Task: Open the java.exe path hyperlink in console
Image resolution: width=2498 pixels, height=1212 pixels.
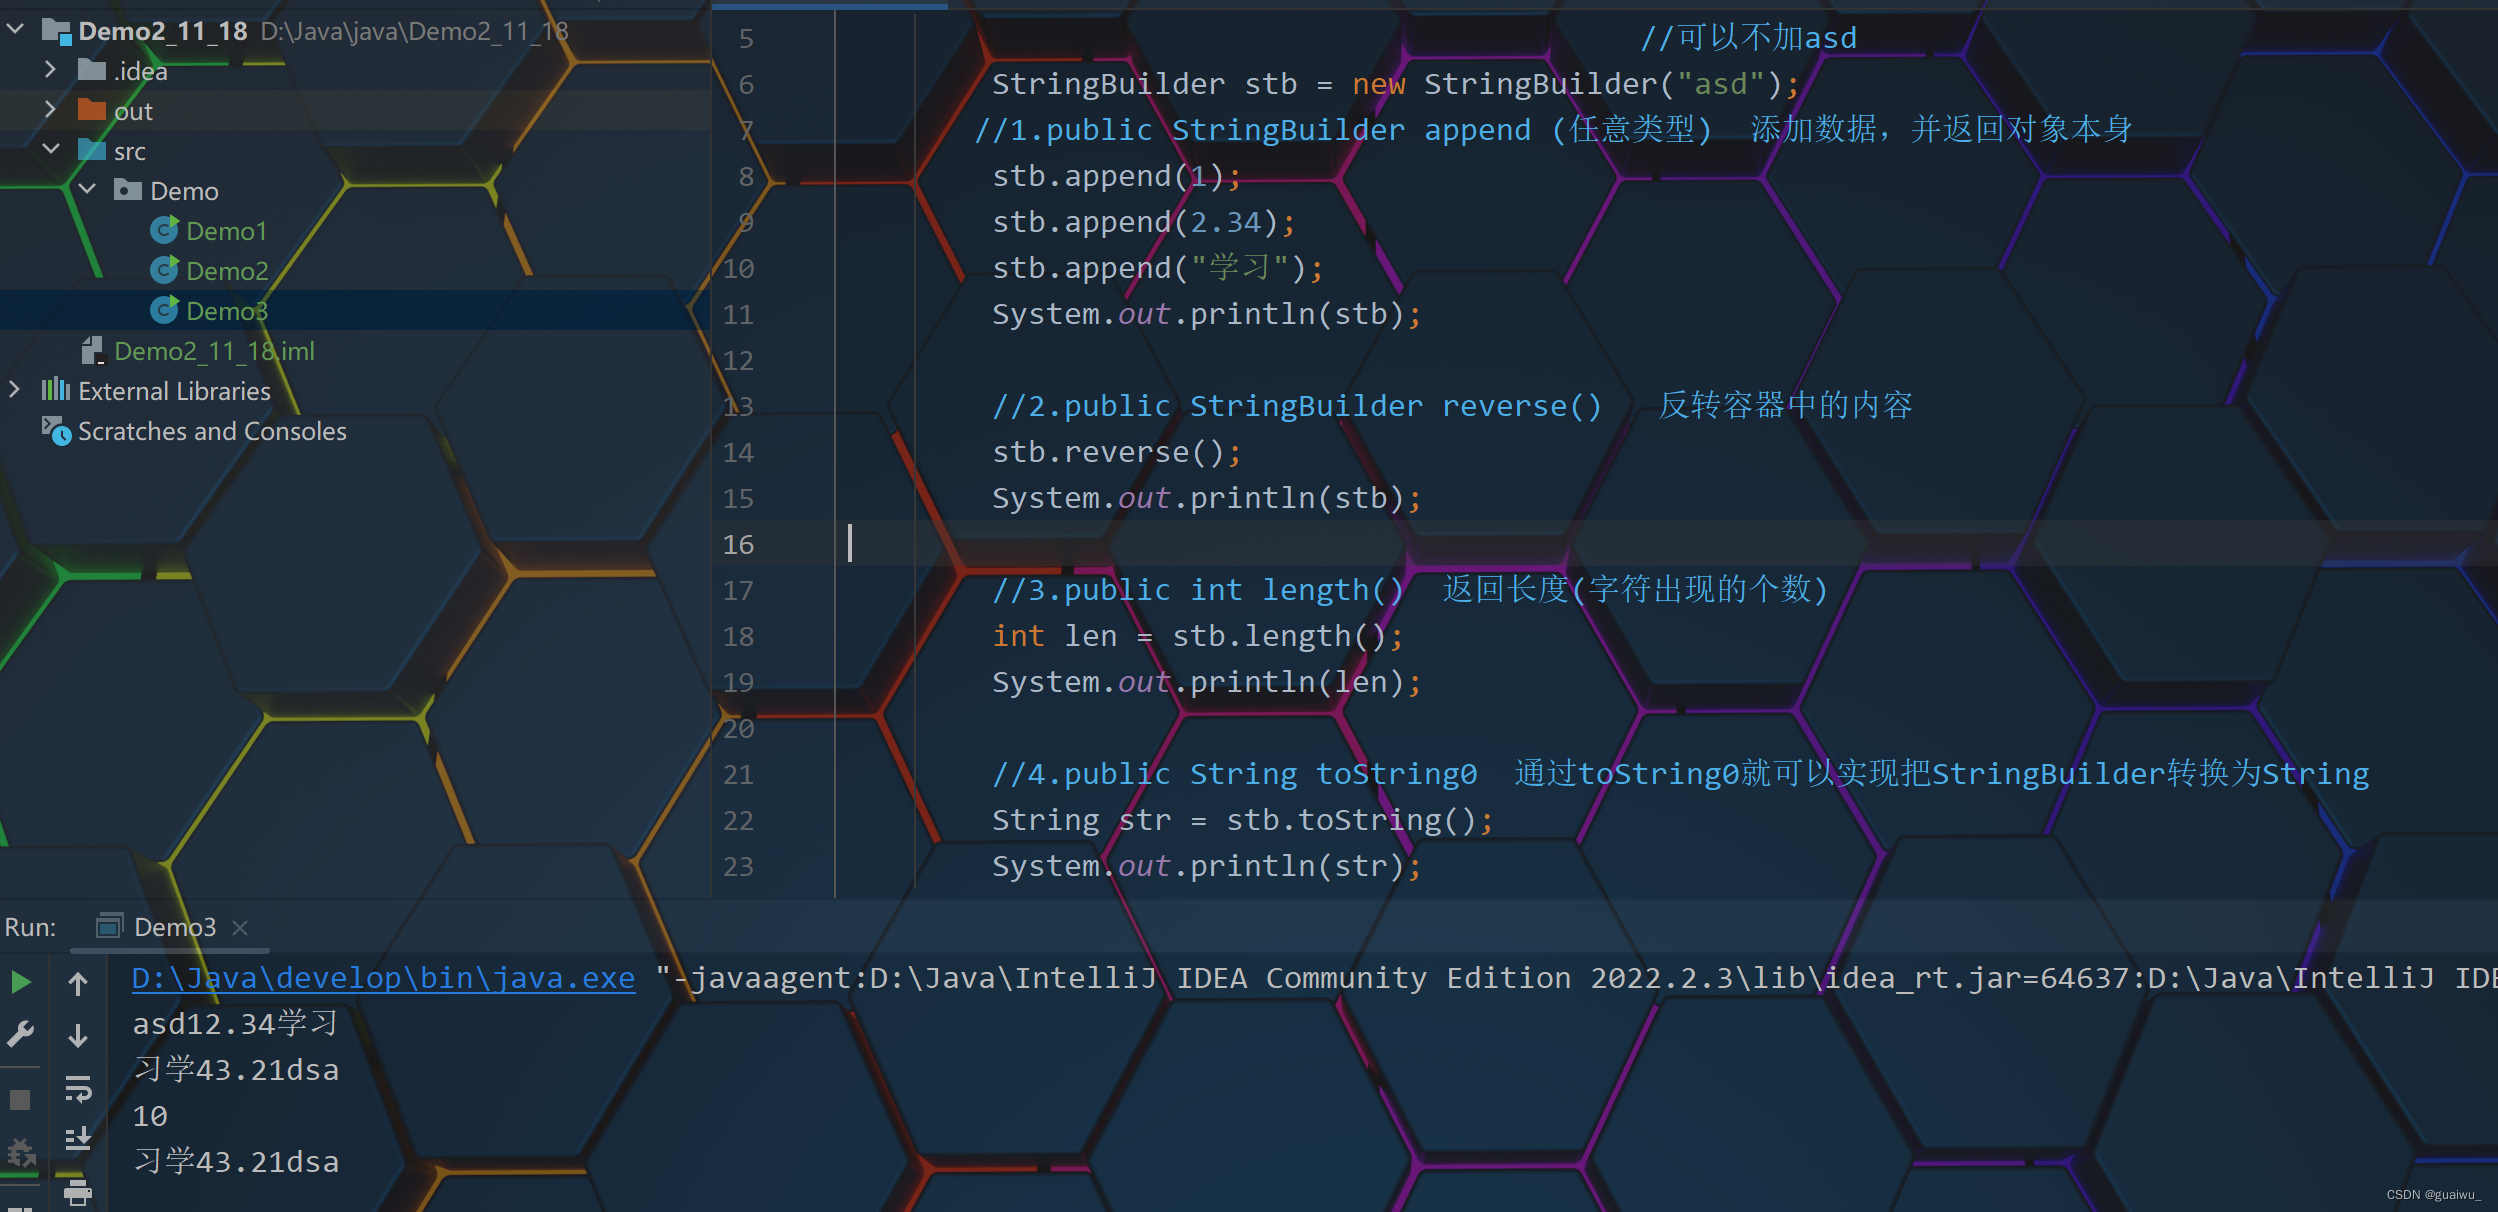Action: point(383,978)
